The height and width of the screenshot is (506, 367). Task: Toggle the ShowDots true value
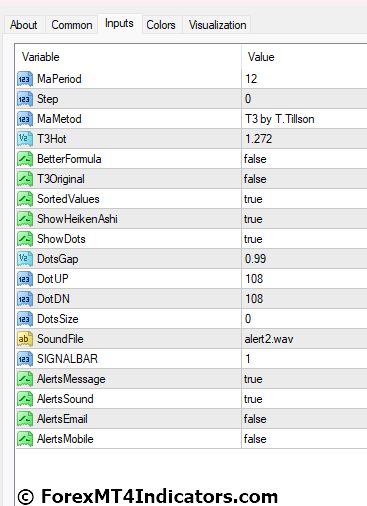[x=304, y=239]
